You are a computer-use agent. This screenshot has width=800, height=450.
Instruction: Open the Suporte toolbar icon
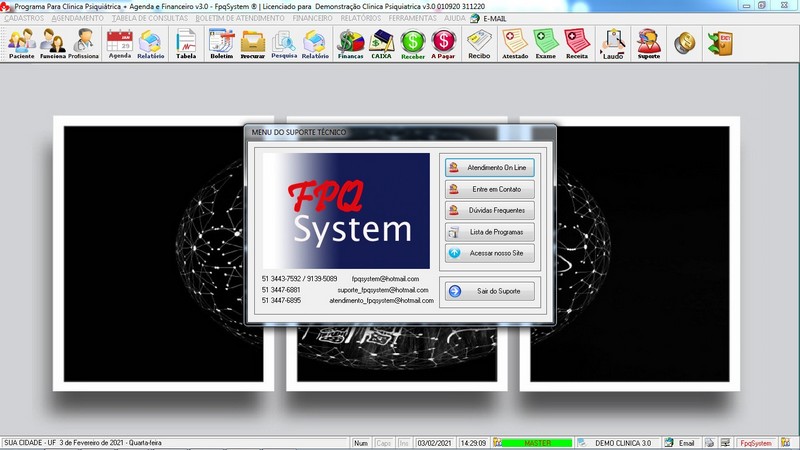point(648,44)
